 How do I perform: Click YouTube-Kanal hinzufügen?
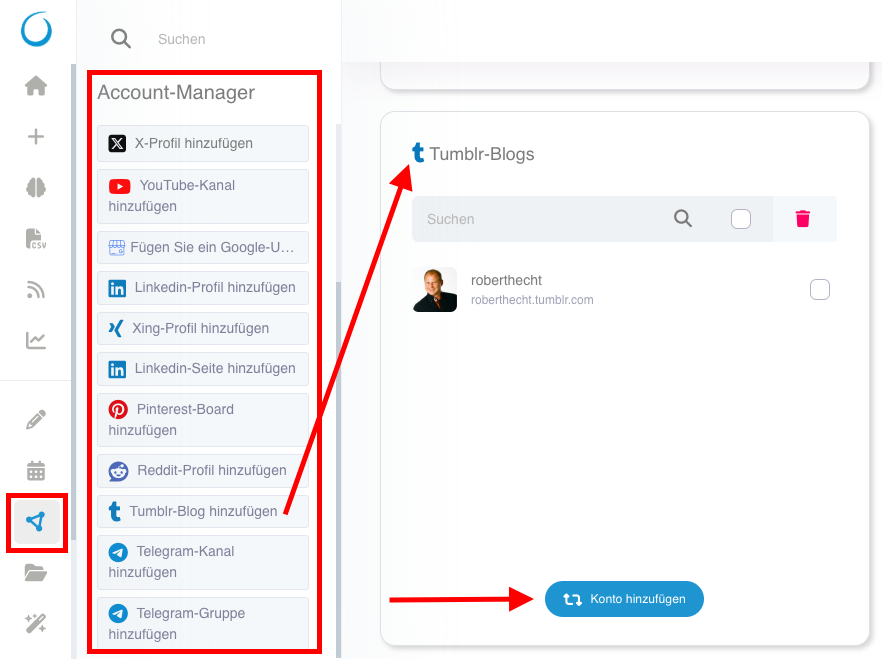pos(202,196)
